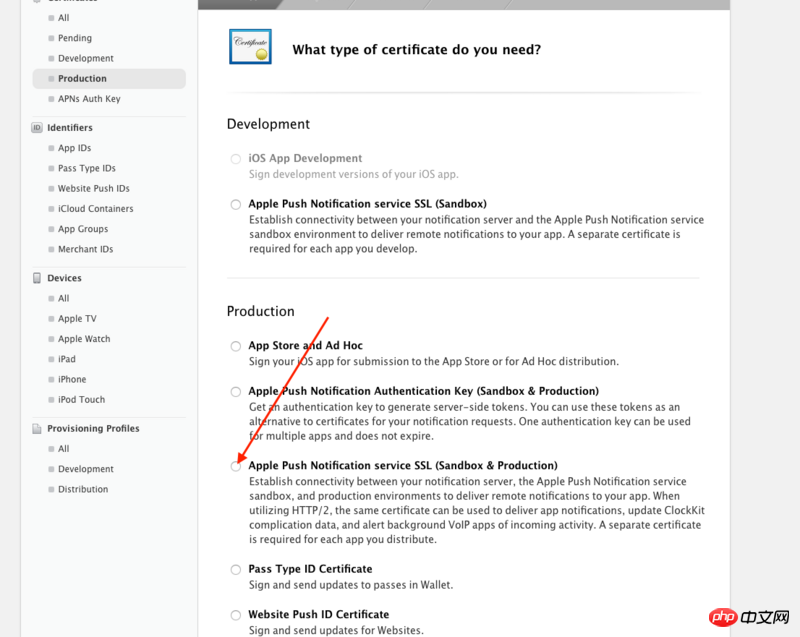Open Pending certificates list
The height and width of the screenshot is (637, 800).
pyautogui.click(x=75, y=38)
